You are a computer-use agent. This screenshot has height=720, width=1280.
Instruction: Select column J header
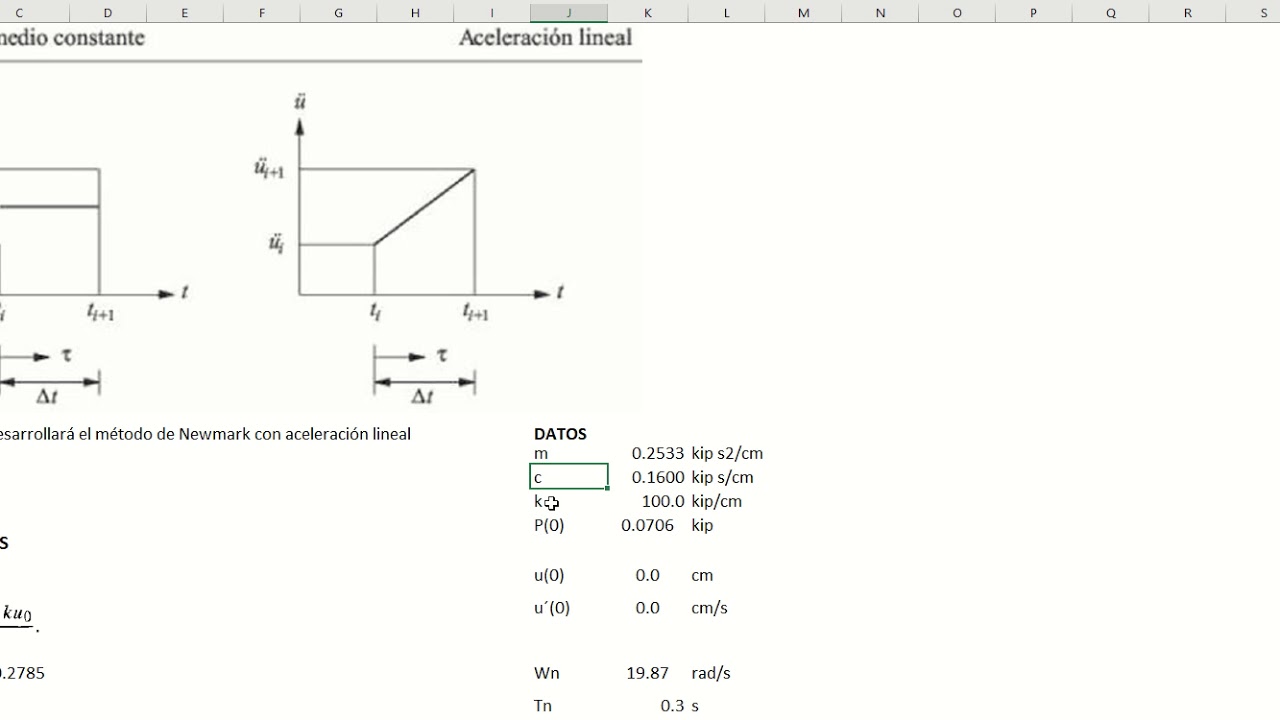(x=569, y=12)
